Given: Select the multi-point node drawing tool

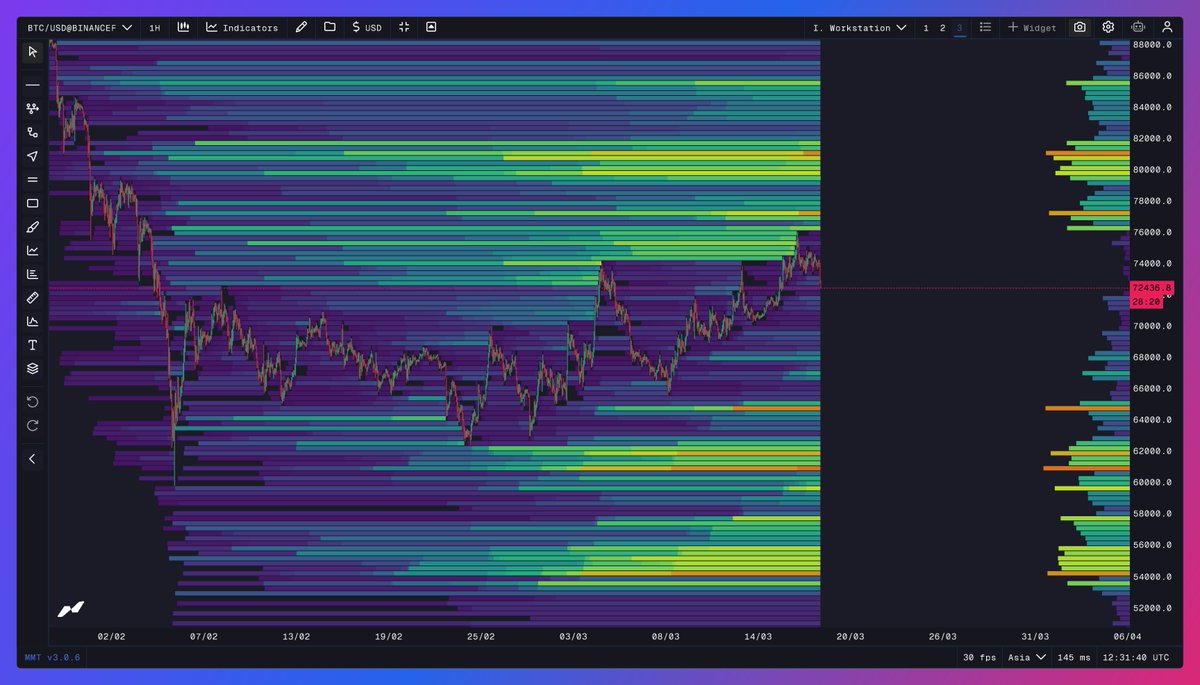Looking at the screenshot, I should click(x=32, y=108).
